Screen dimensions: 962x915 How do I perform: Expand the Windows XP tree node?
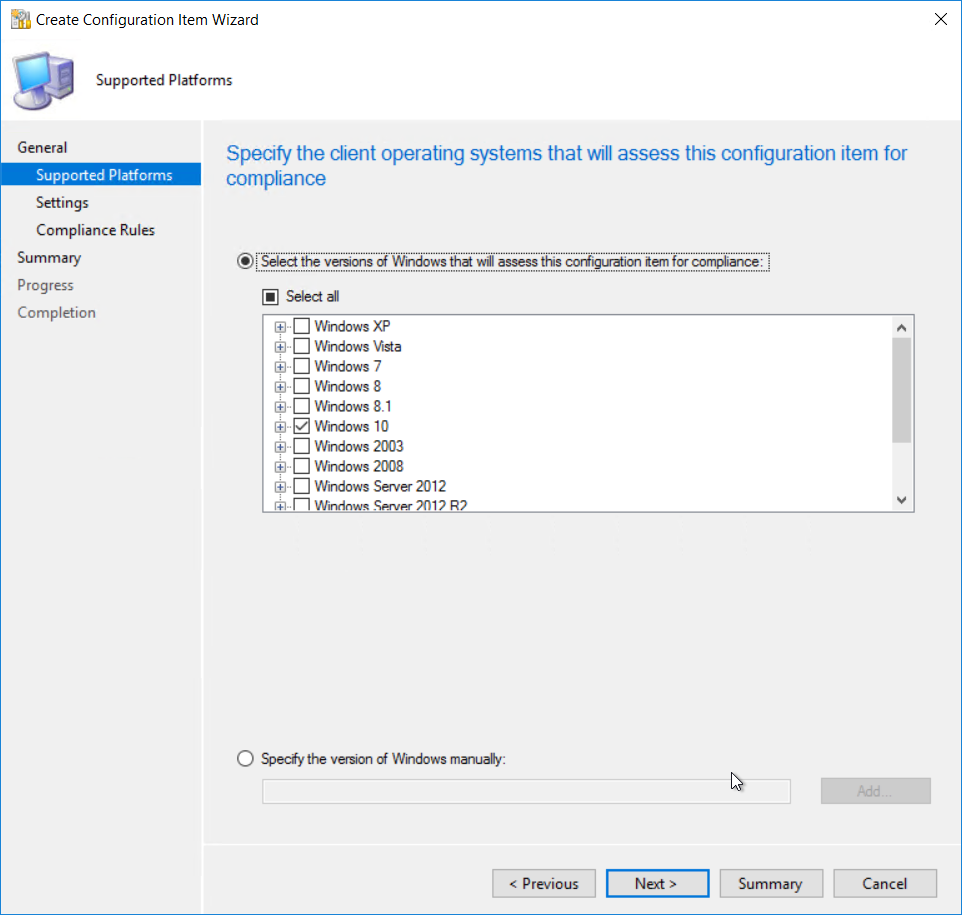(281, 327)
